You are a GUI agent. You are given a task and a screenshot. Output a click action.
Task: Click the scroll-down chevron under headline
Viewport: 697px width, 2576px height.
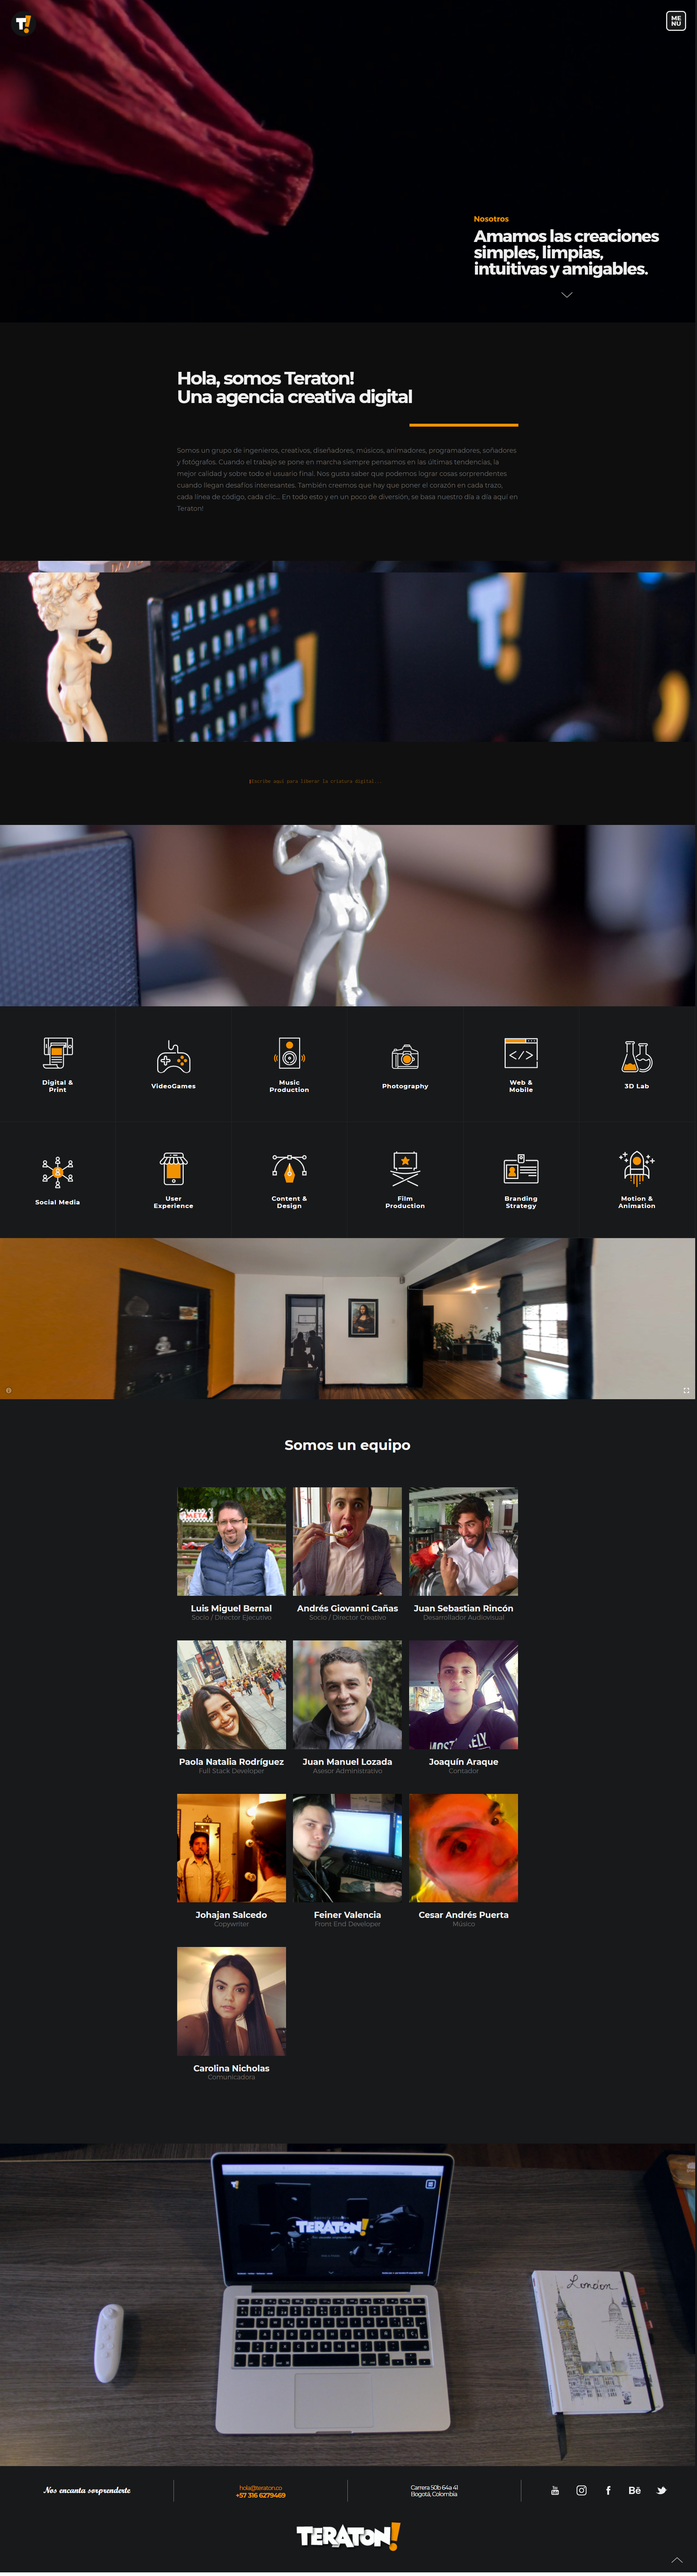pyautogui.click(x=567, y=295)
